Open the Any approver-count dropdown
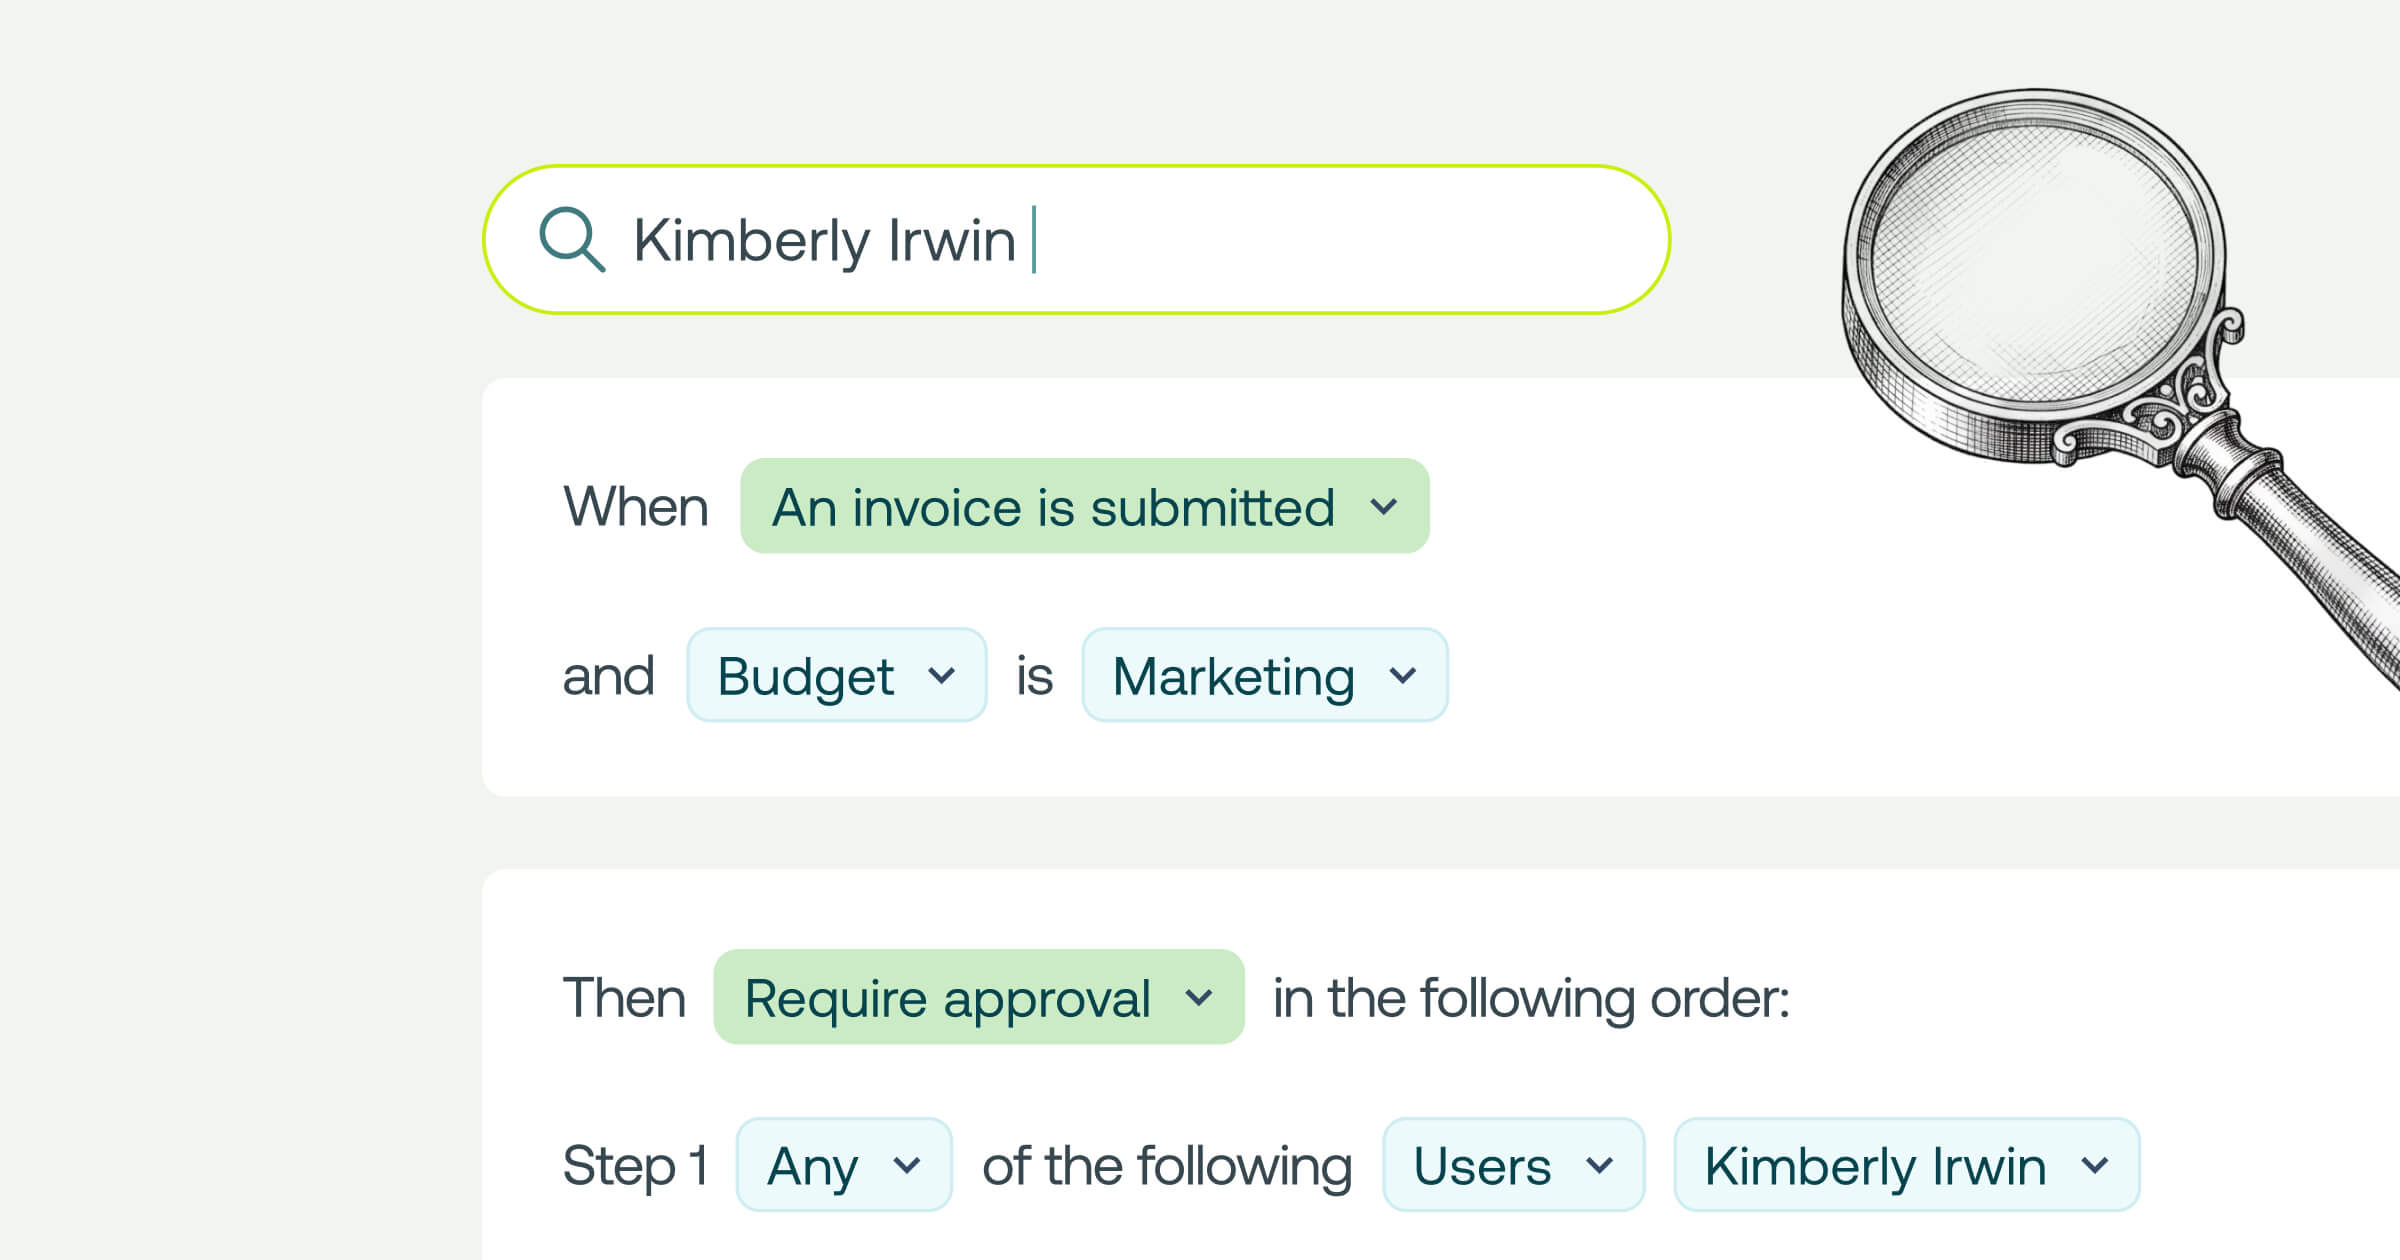 click(x=812, y=1166)
